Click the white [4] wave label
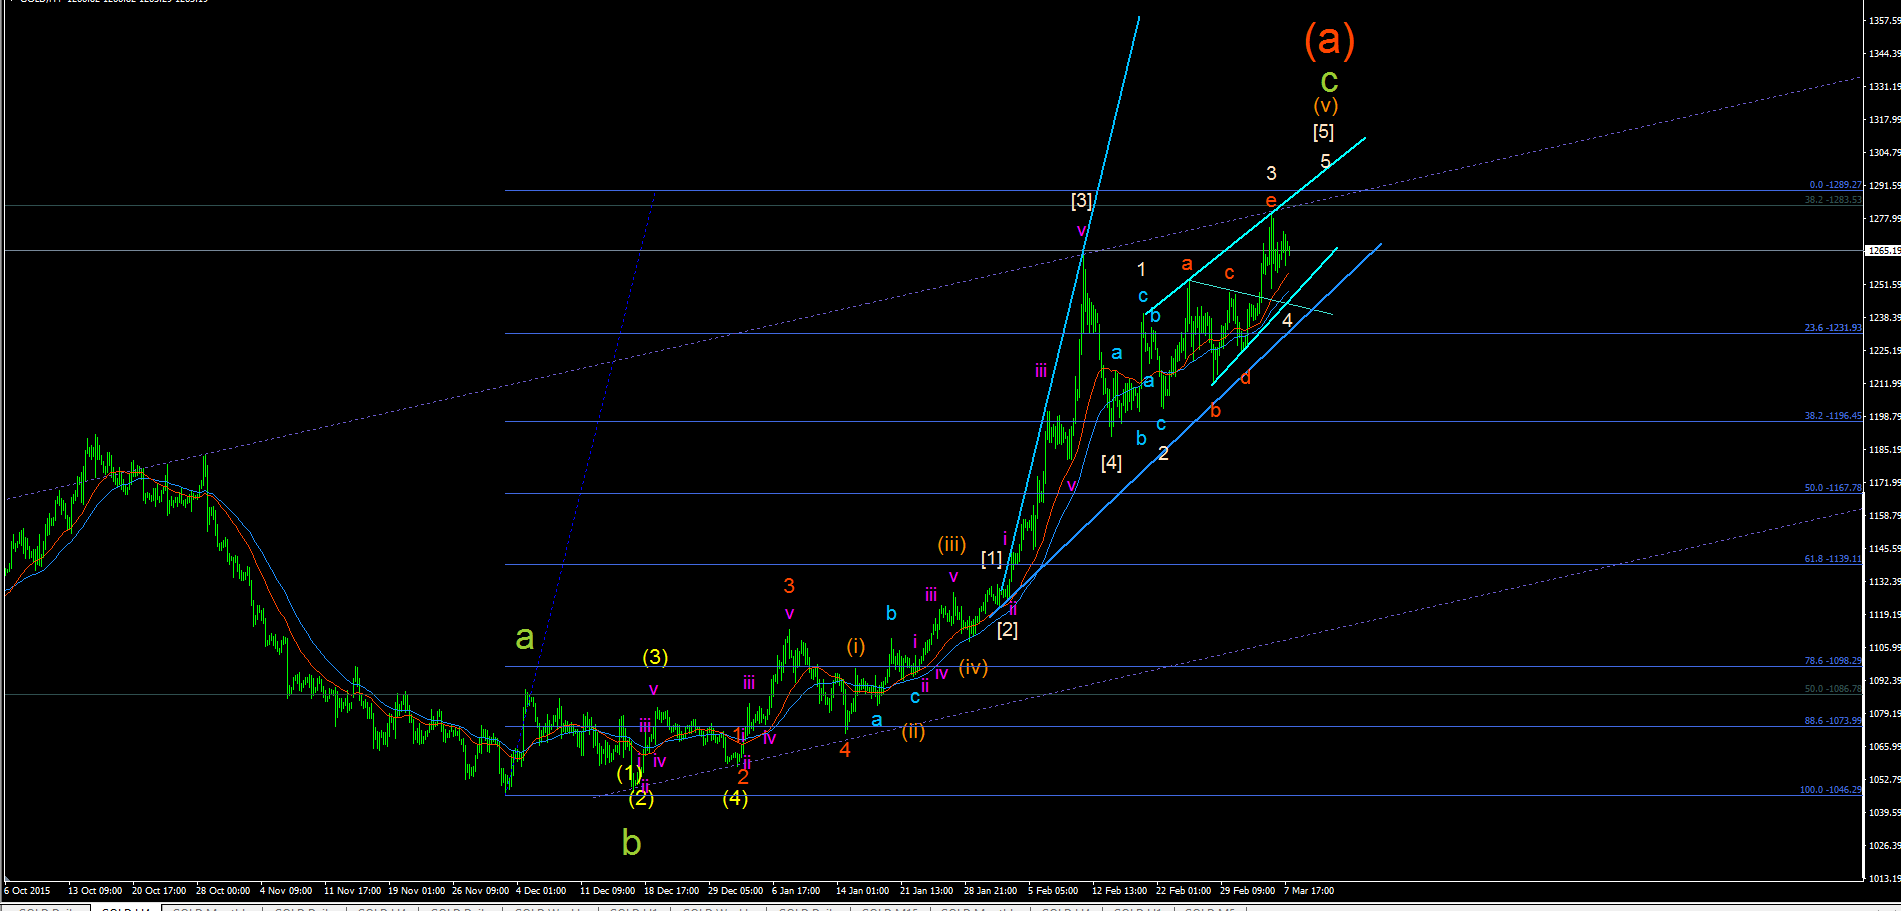This screenshot has width=1901, height=911. [1111, 463]
